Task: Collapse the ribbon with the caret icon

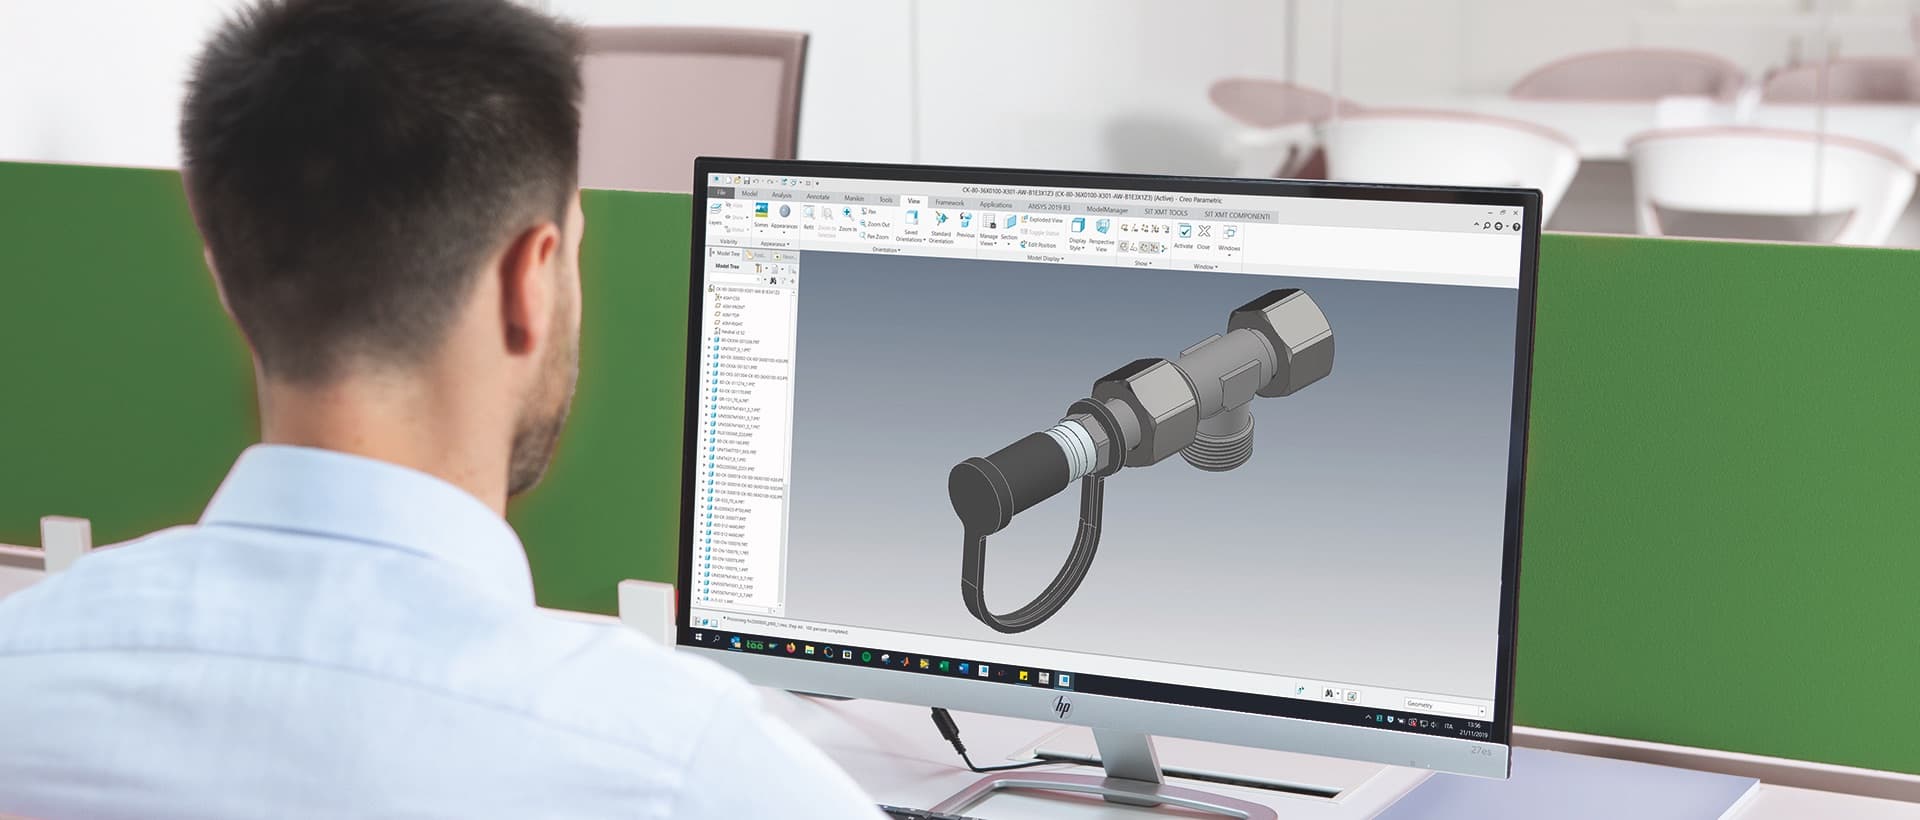Action: tap(1477, 226)
